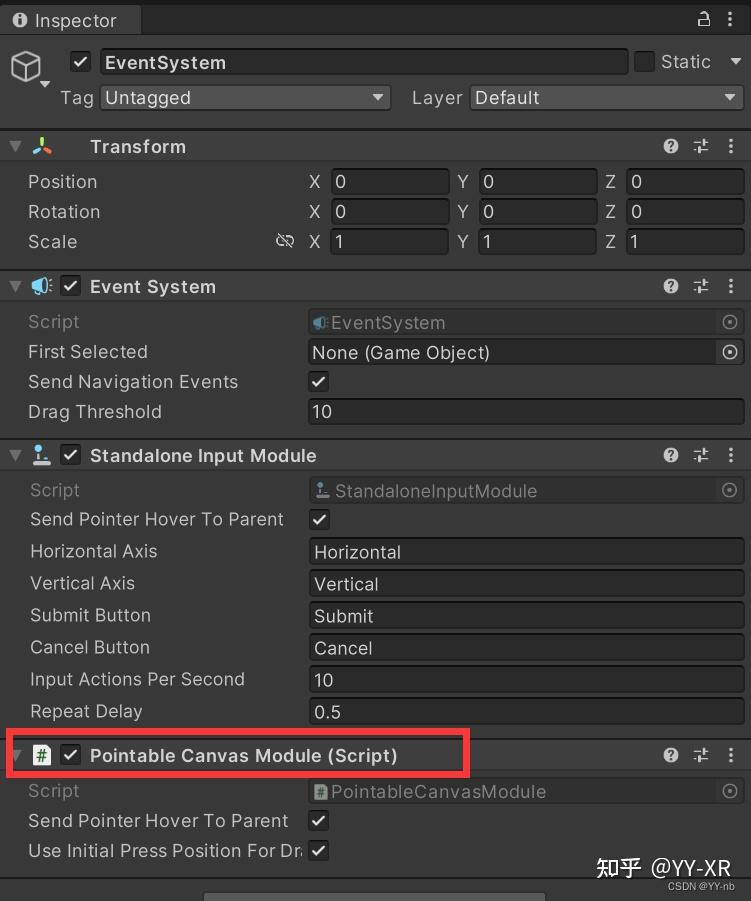Click the Drag Threshold value field
Viewport: 751px width, 901px height.
click(526, 412)
